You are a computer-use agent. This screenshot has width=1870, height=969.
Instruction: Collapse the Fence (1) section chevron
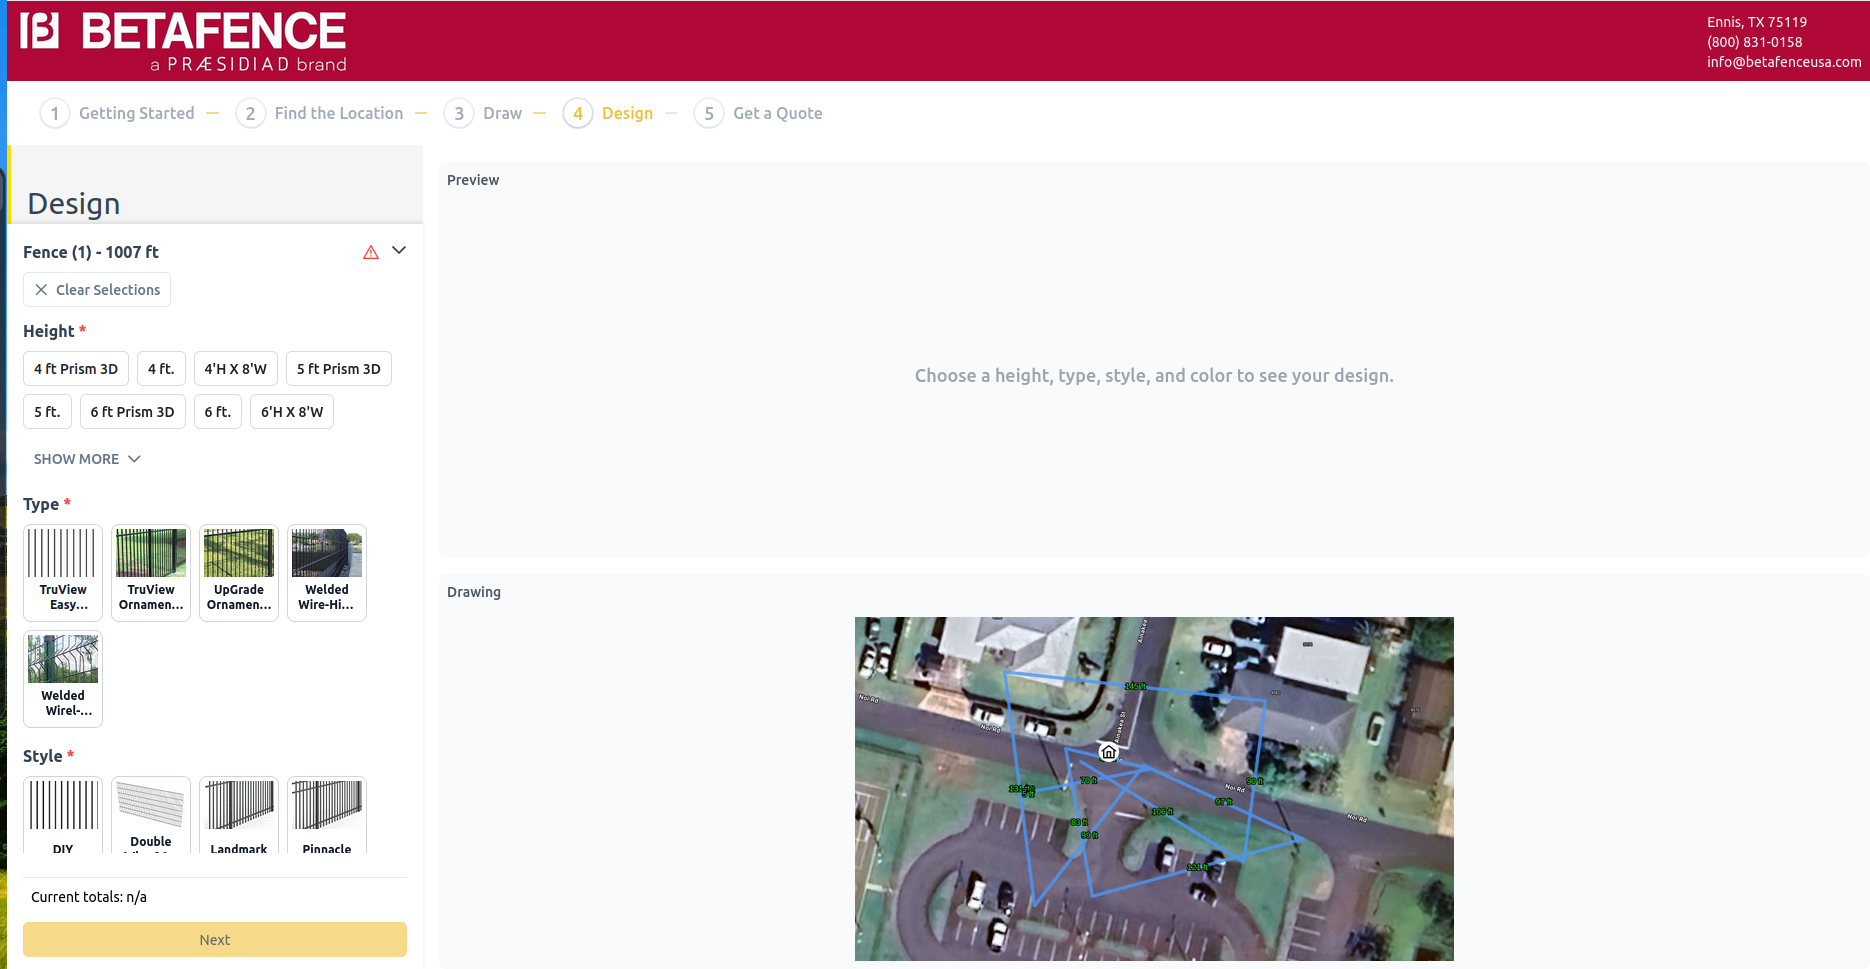399,251
